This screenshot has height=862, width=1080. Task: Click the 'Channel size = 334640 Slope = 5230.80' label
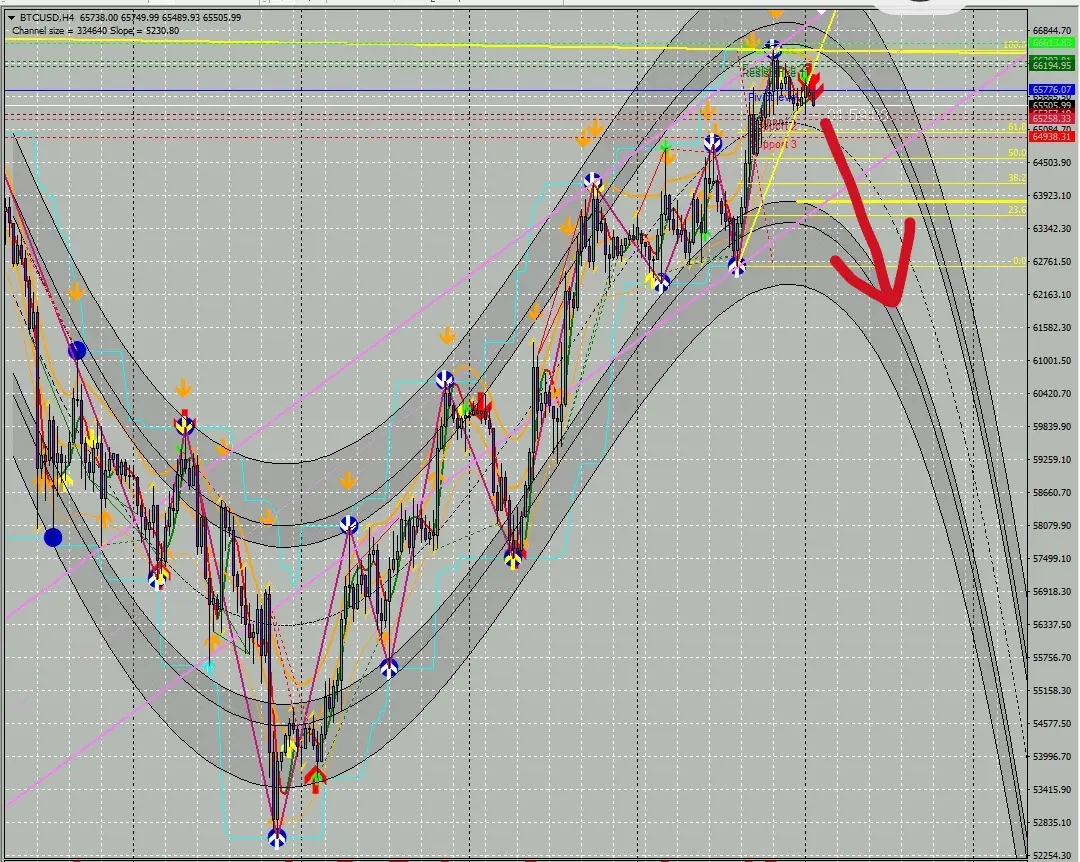click(96, 31)
